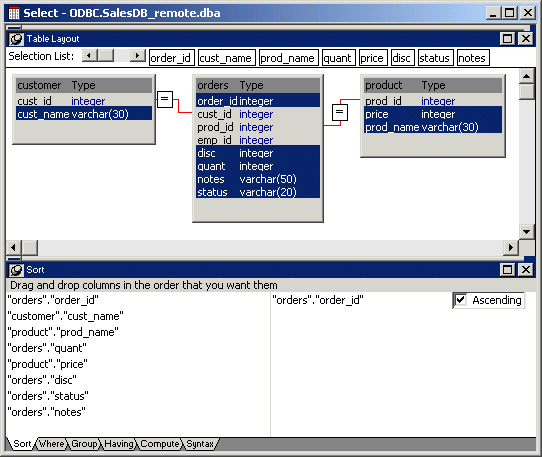Click quant in Selection List
542x457 pixels.
[338, 58]
